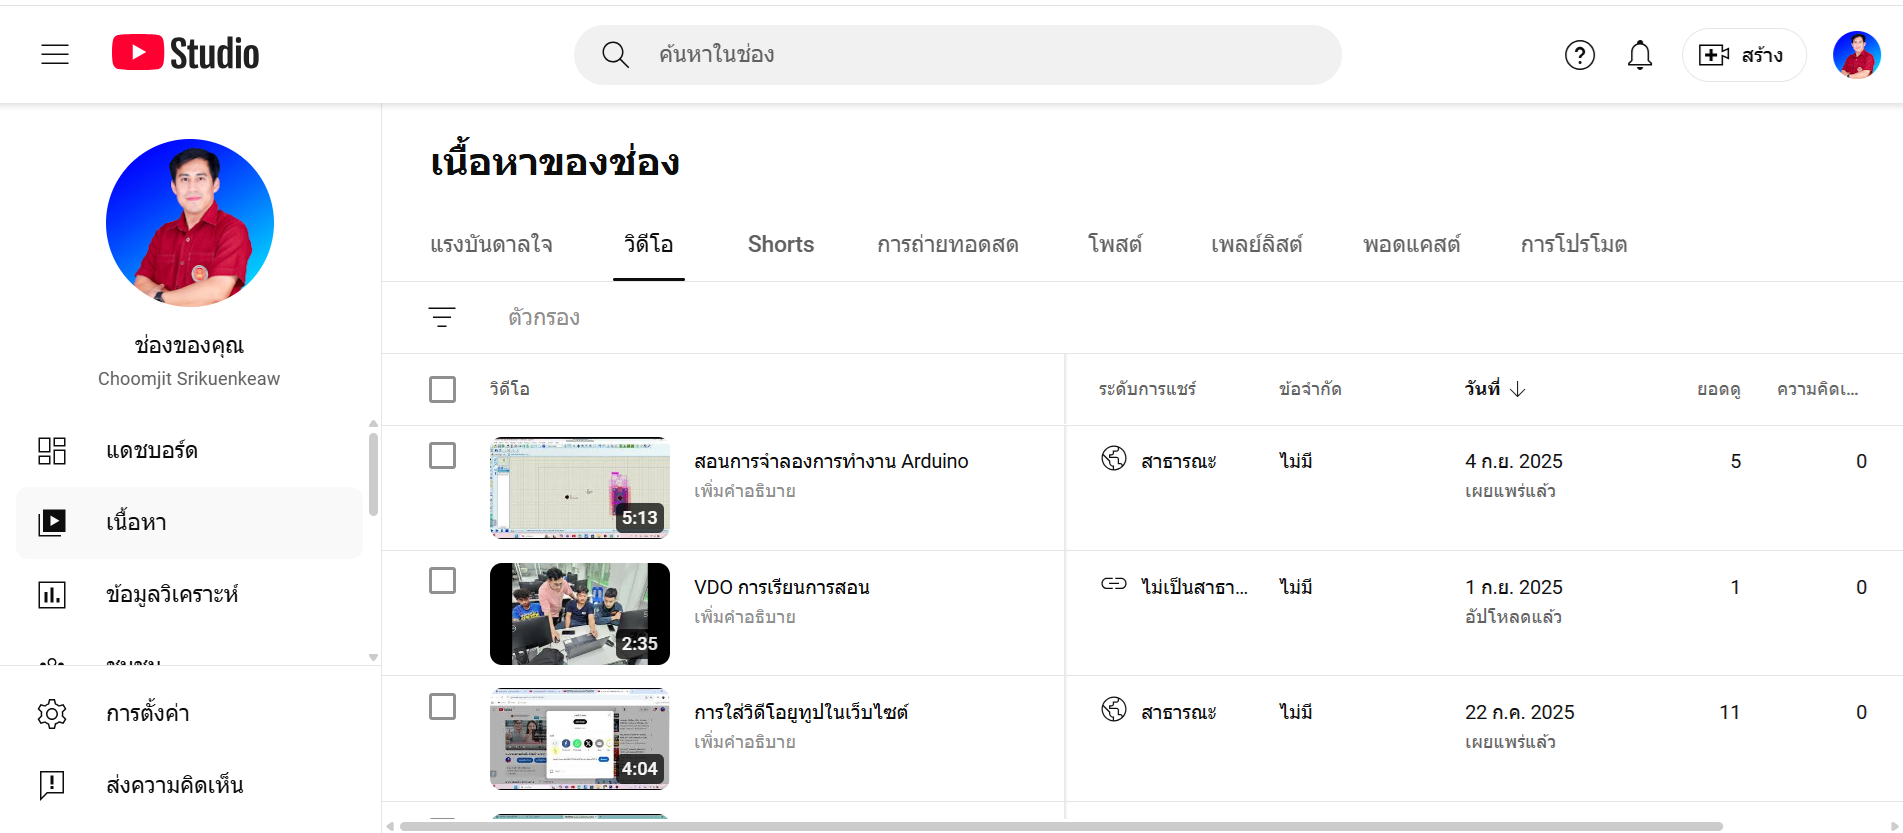Open ส่งความคิดเห็น feedback in sidebar
The height and width of the screenshot is (833, 1903).
(x=174, y=785)
